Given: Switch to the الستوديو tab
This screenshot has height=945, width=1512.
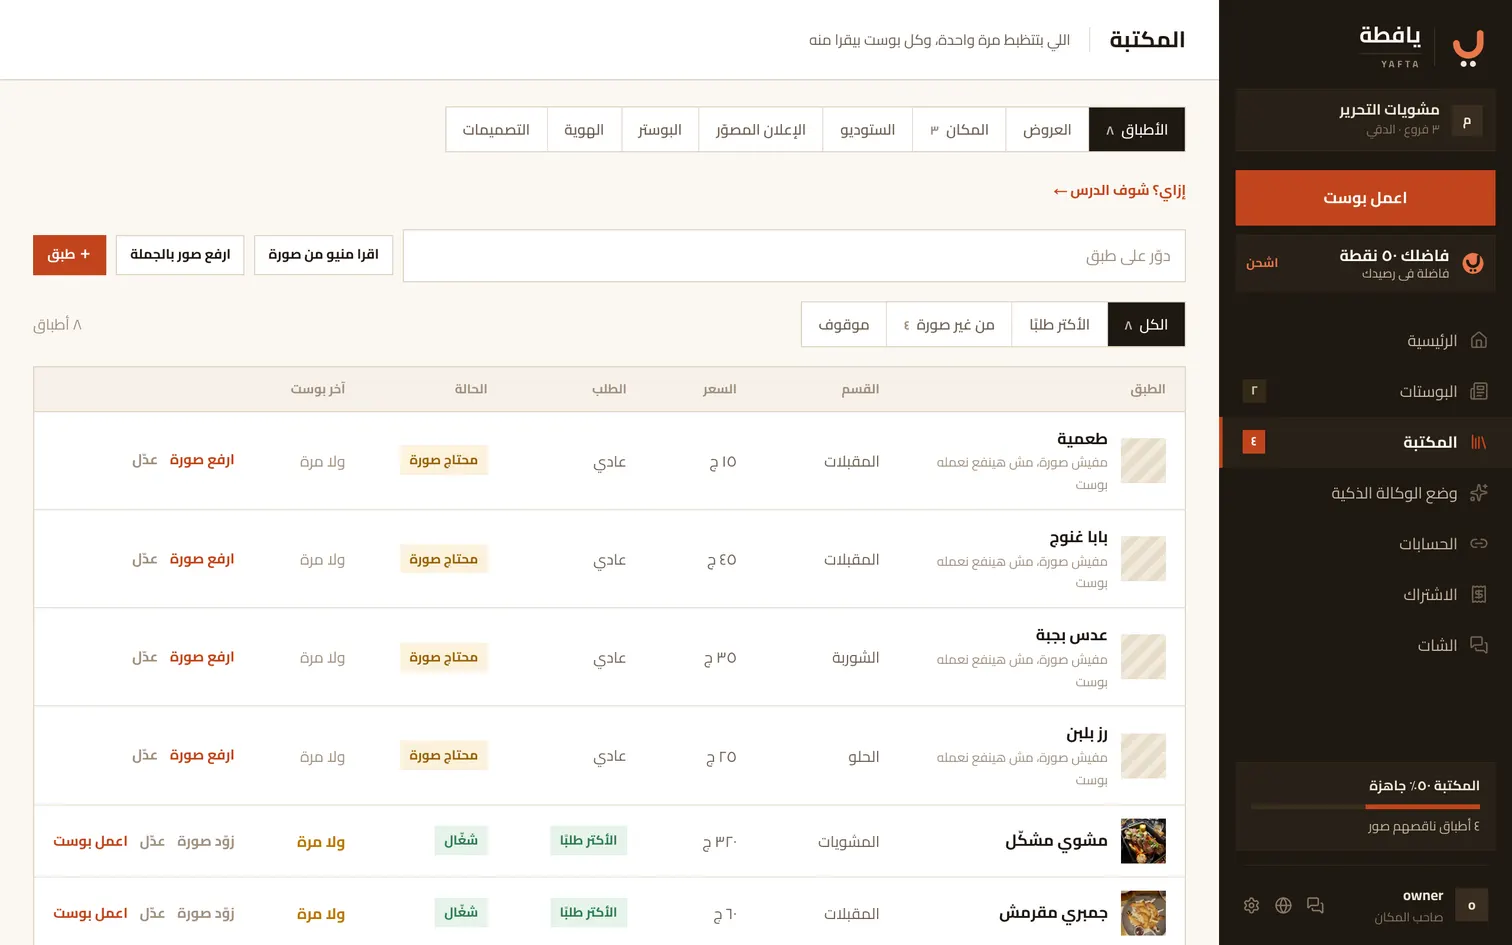Looking at the screenshot, I should (867, 130).
